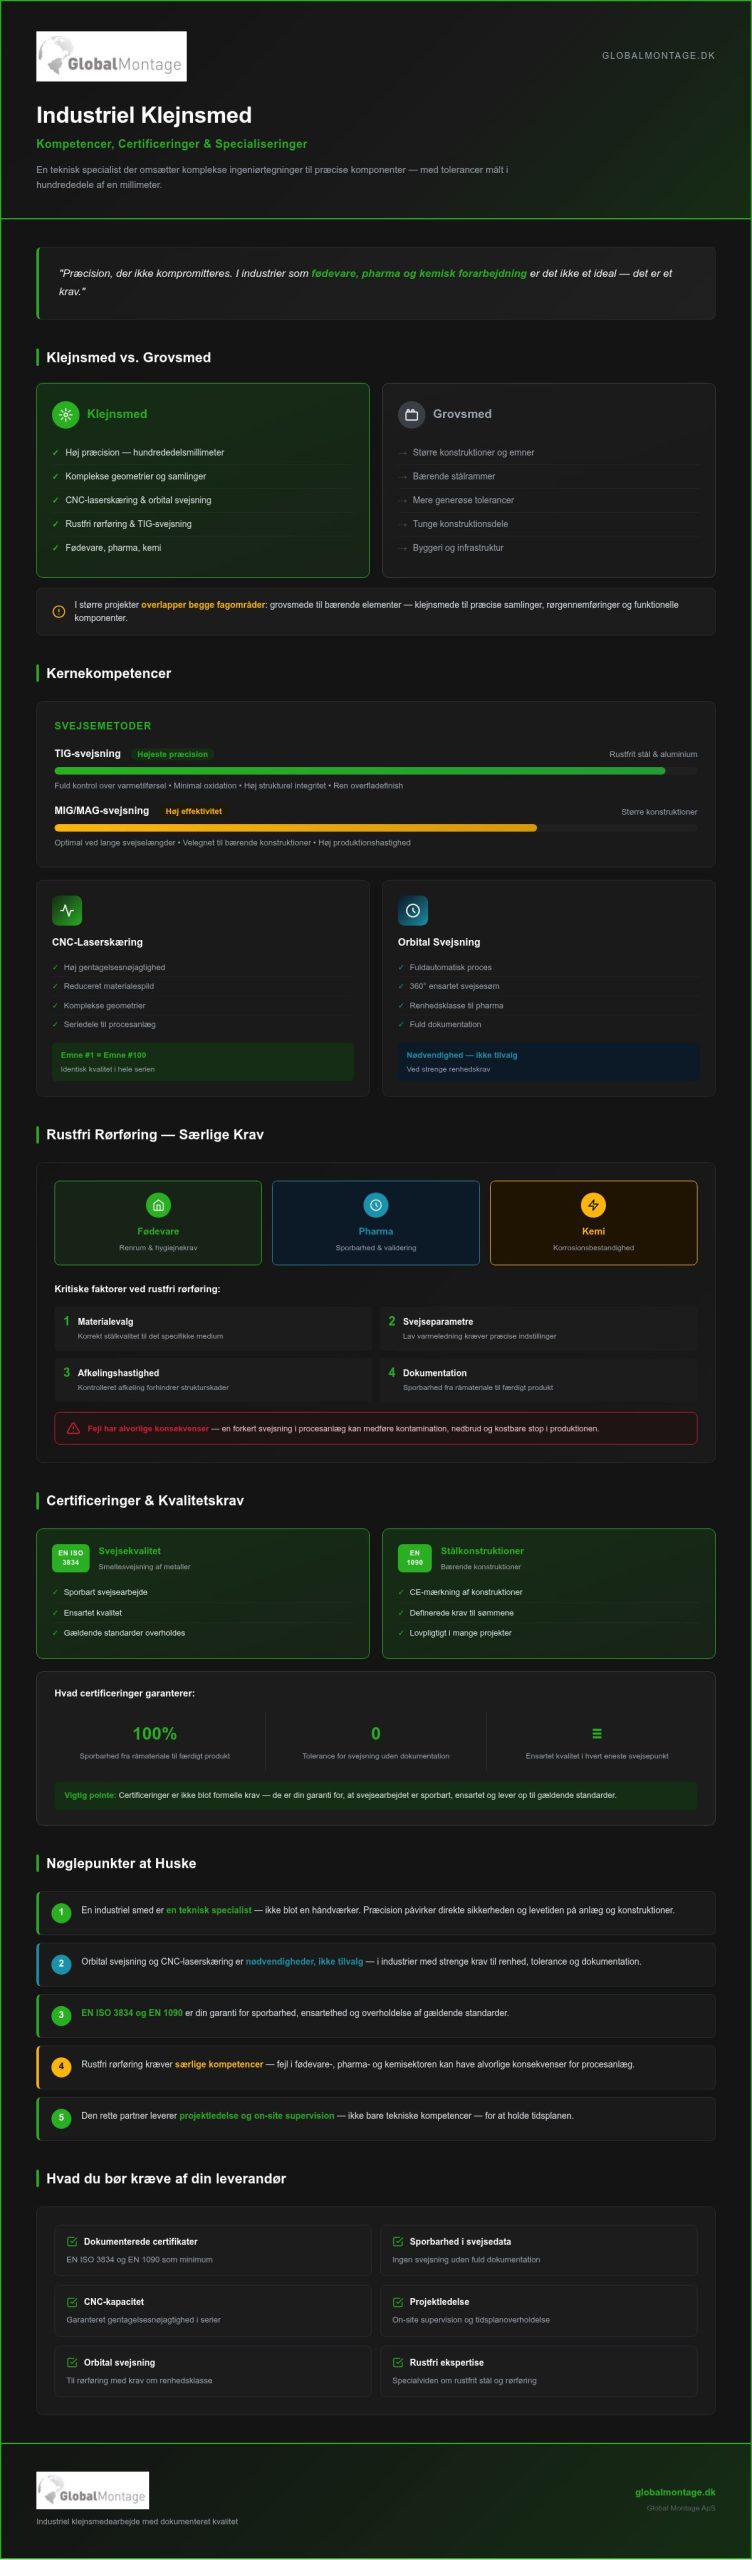Click the green TIG-svejsning progress bar
The height and width of the screenshot is (2560, 752).
376,771
